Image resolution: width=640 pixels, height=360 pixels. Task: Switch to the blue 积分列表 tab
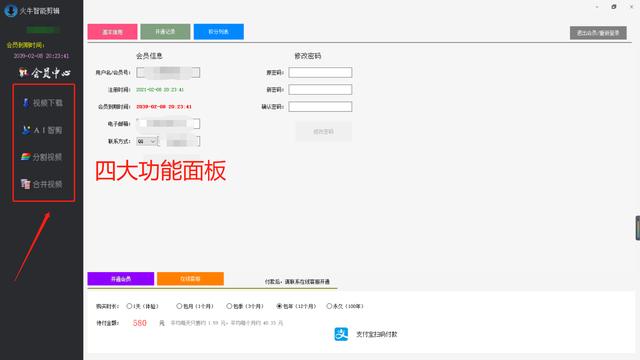tap(219, 32)
